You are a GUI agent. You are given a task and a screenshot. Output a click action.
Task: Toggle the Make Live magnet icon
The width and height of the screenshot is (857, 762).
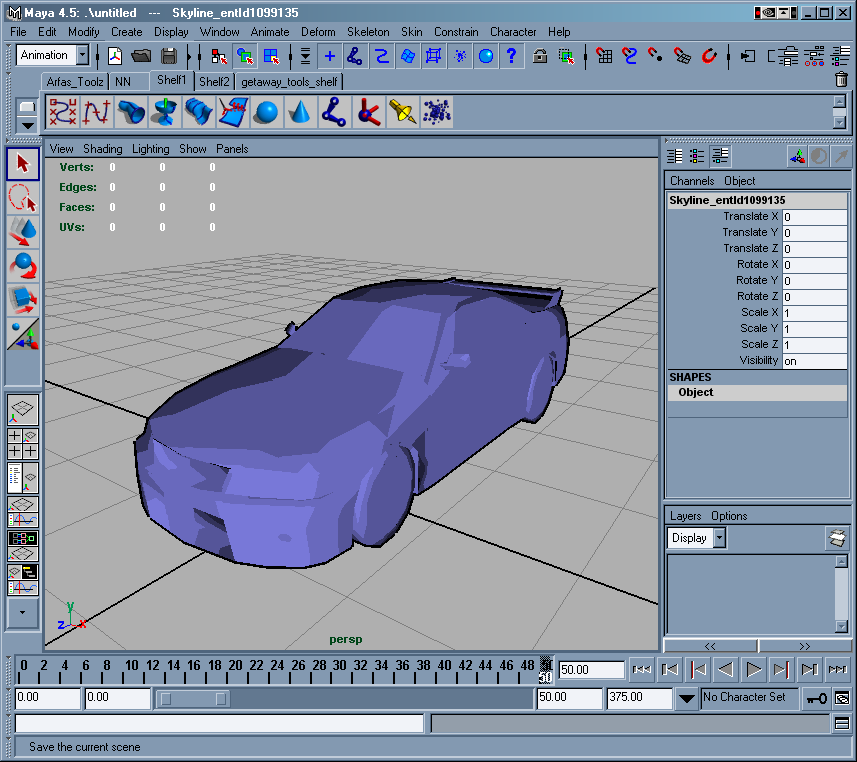(709, 56)
